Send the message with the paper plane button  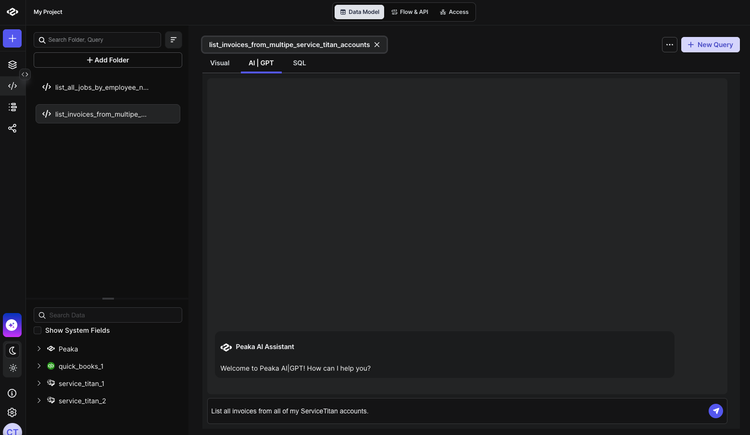pyautogui.click(x=716, y=411)
